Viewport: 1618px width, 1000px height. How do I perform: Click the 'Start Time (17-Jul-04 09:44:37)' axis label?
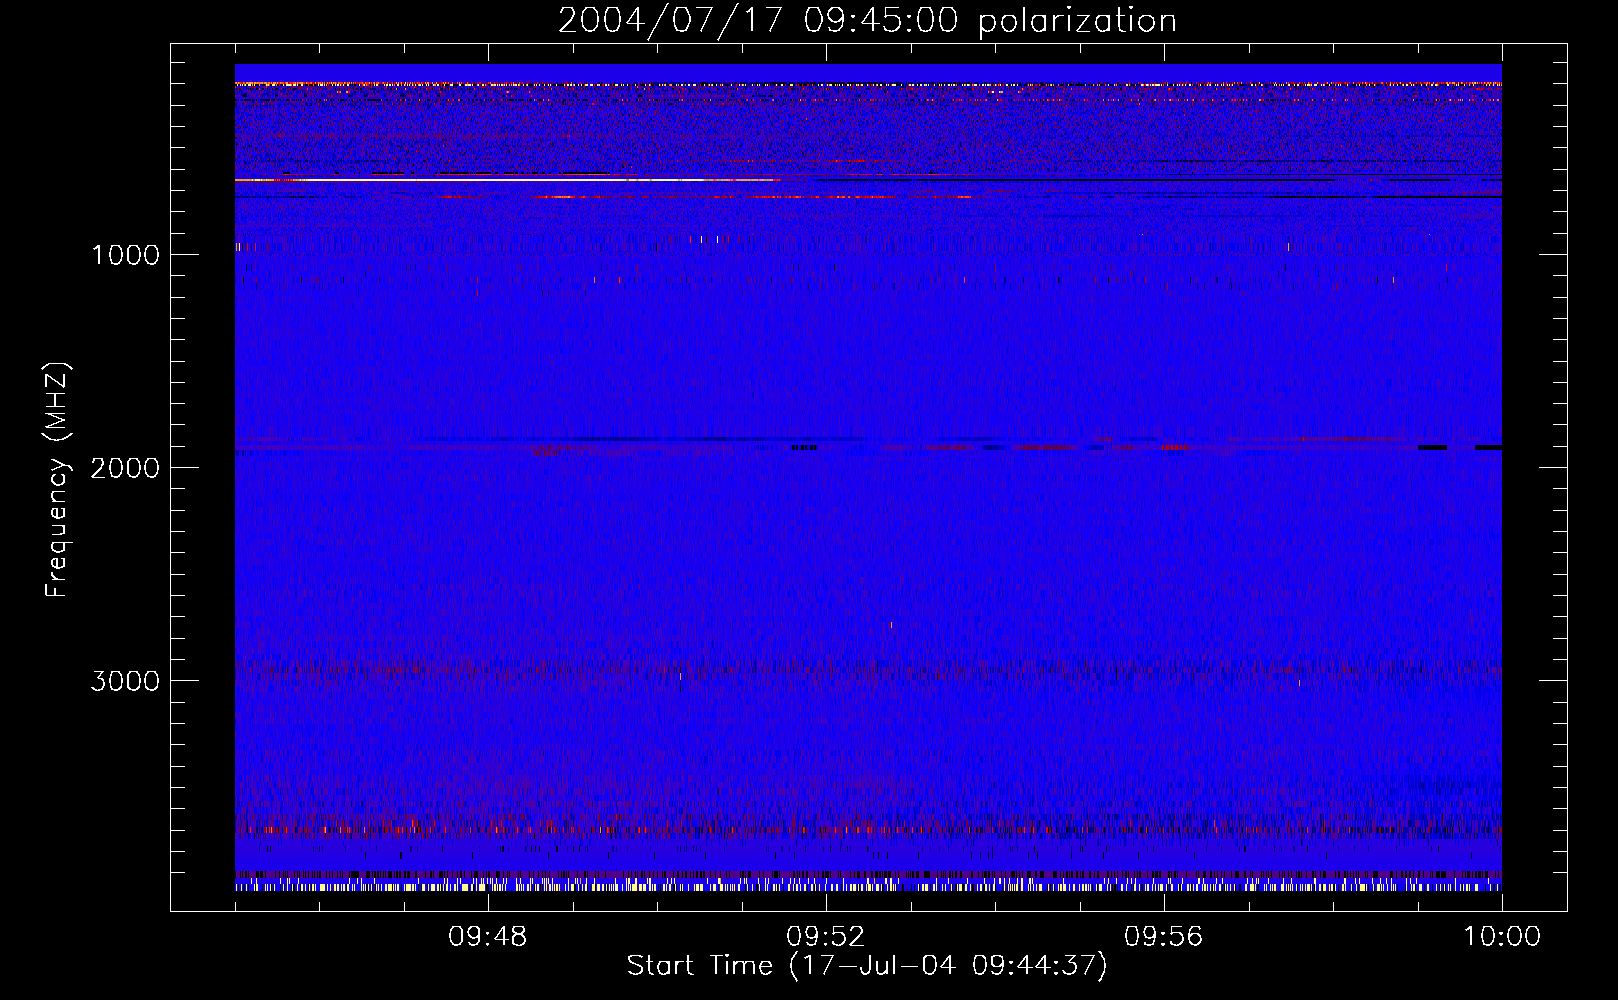[x=867, y=966]
